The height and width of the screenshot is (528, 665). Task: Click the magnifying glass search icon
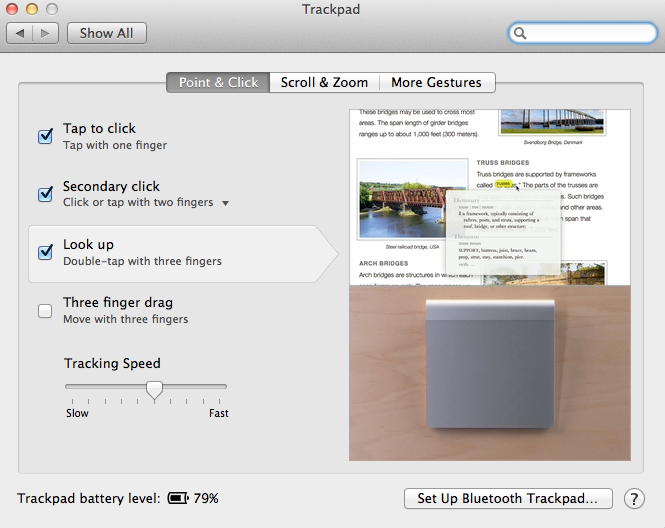tap(520, 33)
